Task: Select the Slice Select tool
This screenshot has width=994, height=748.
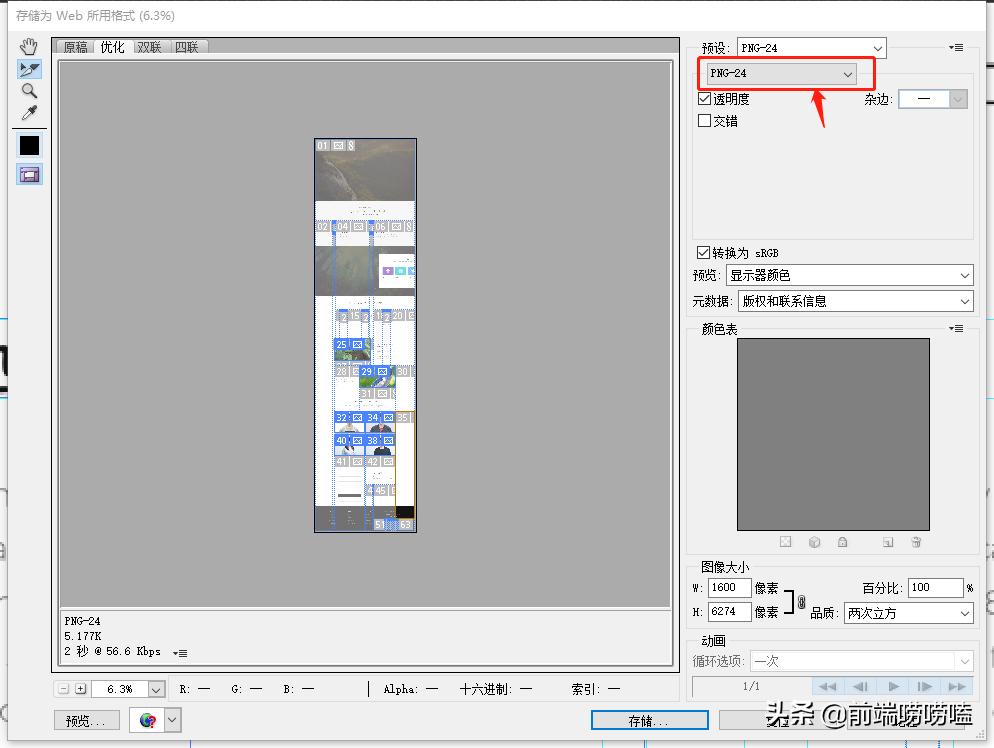Action: (29, 69)
